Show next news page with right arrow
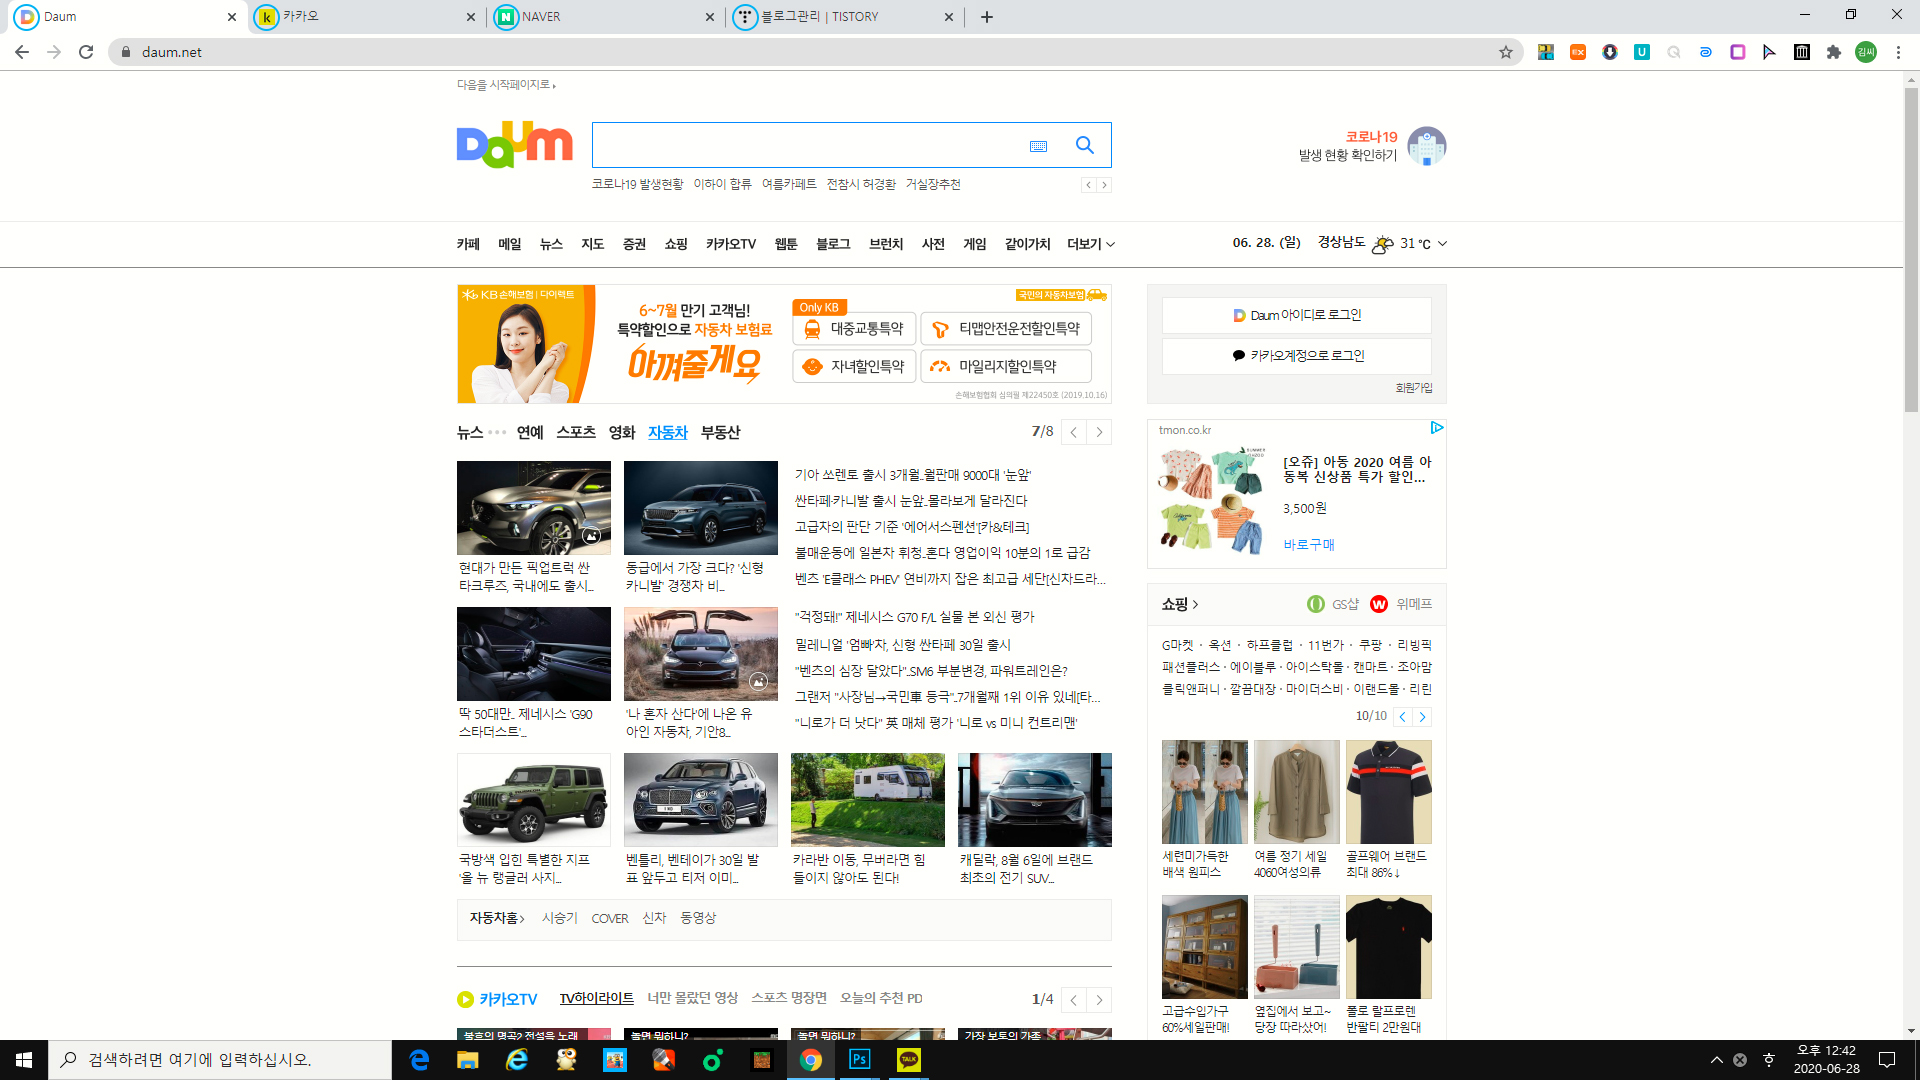Viewport: 1920px width, 1080px height. (x=1099, y=432)
